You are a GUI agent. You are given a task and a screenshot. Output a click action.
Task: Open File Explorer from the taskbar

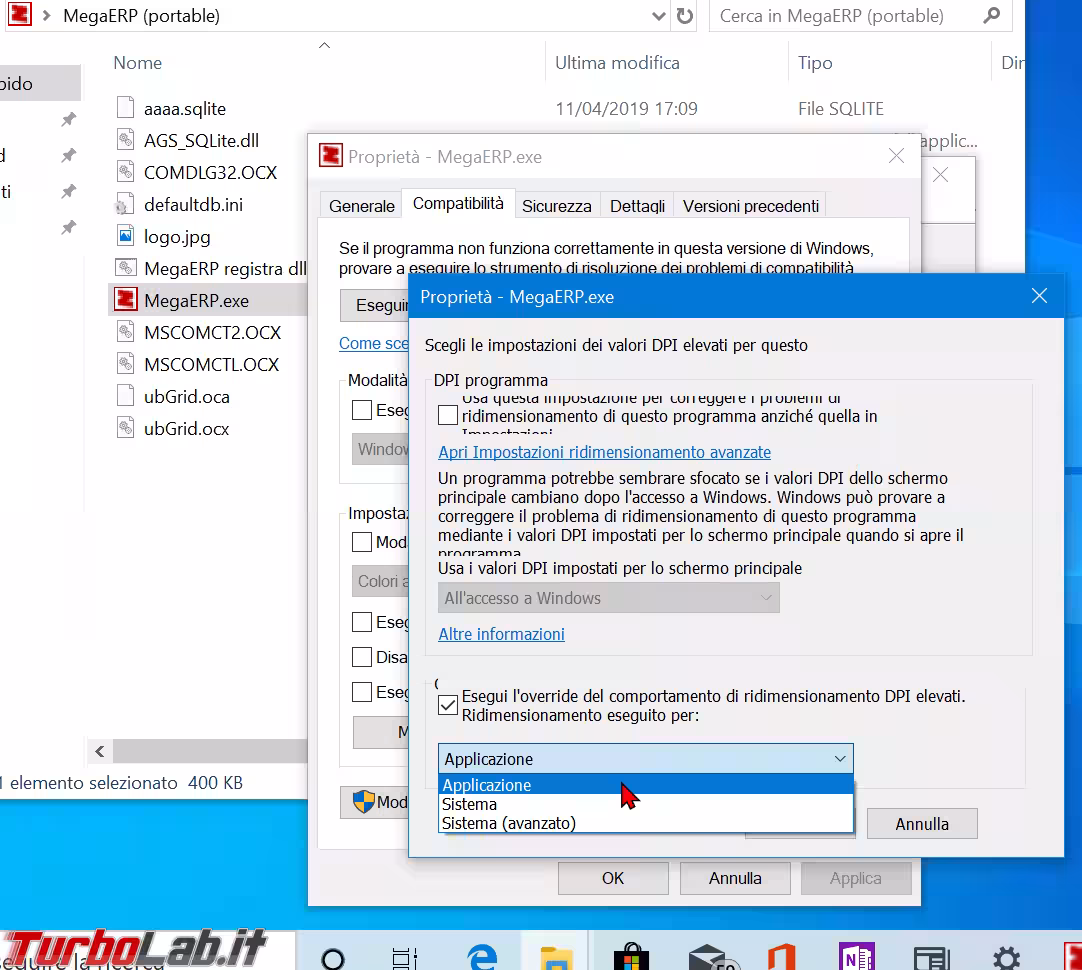(x=556, y=958)
